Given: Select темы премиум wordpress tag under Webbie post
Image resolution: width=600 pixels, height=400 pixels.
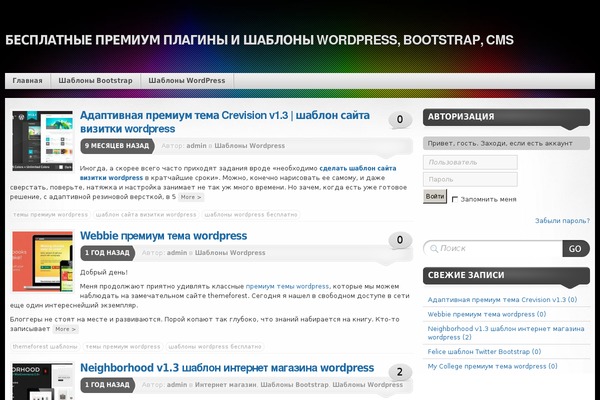Looking at the screenshot, I should coord(123,347).
